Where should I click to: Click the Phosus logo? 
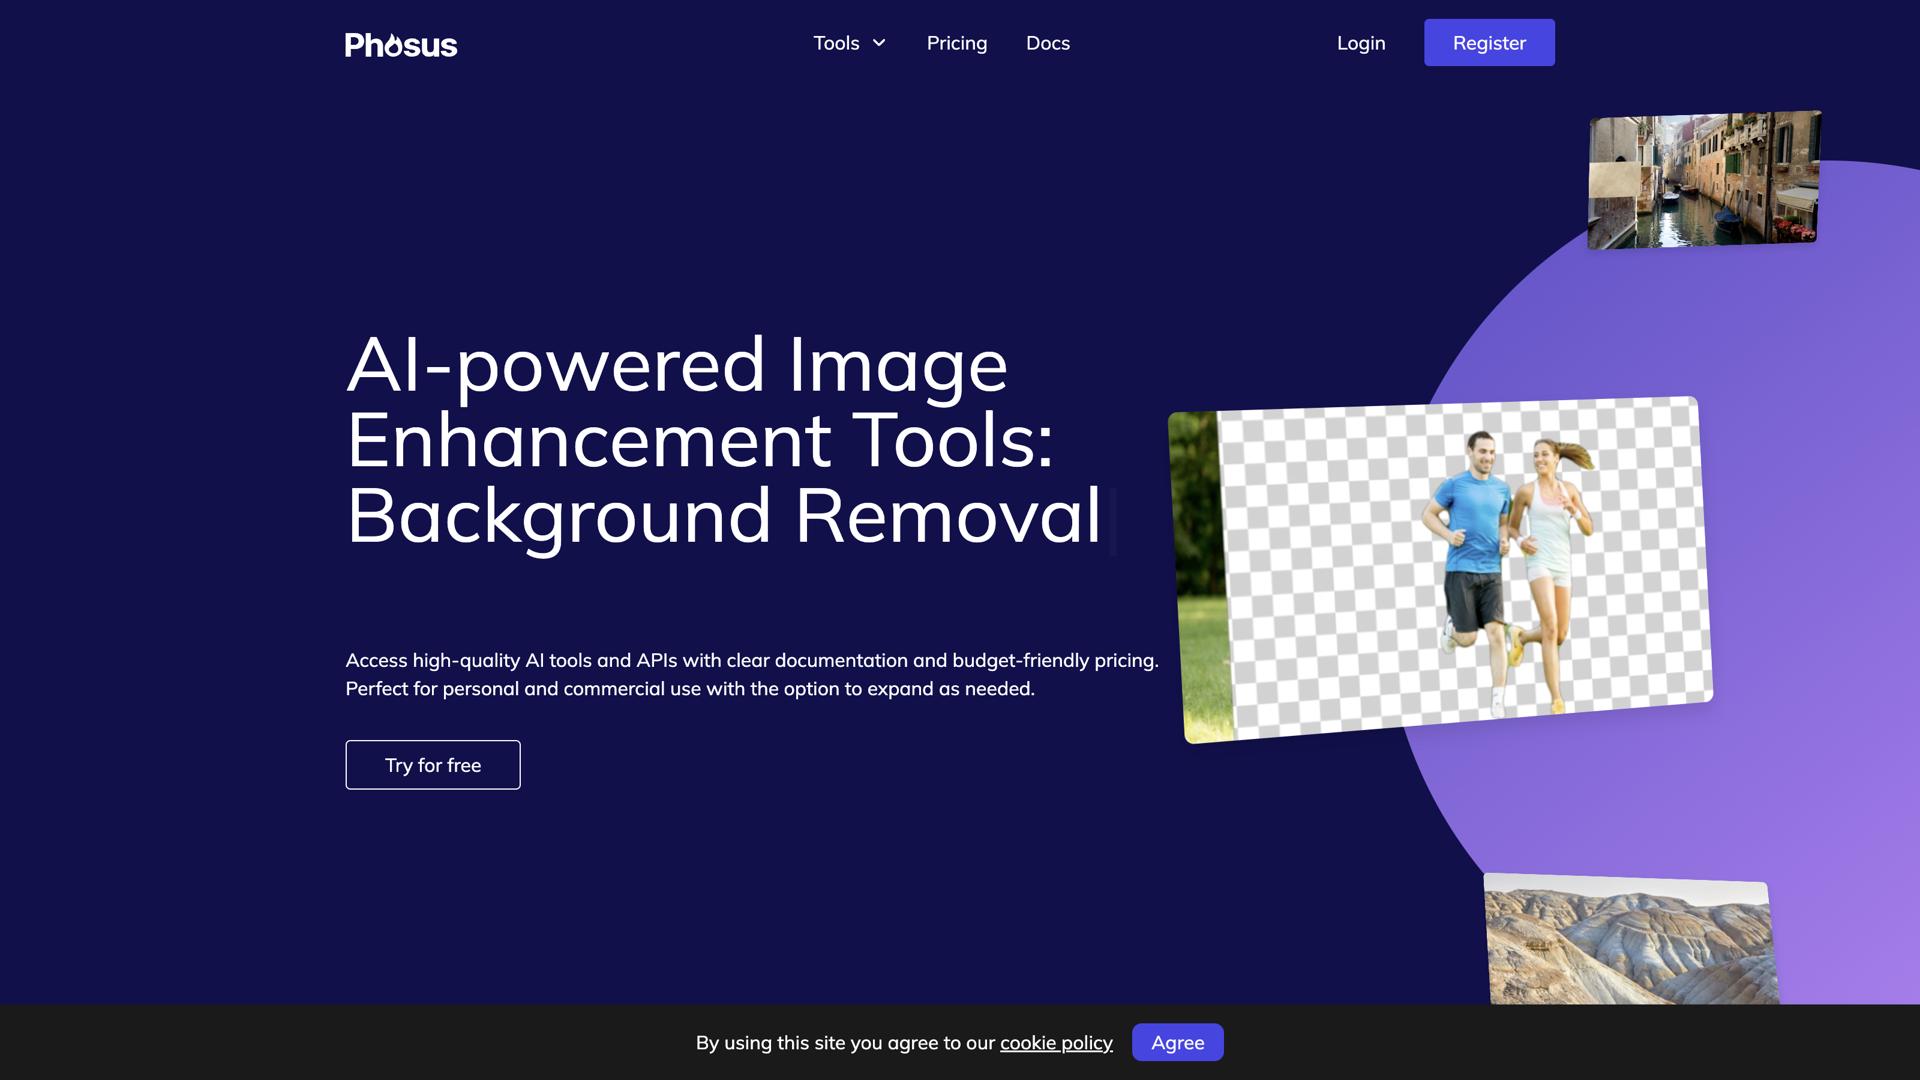point(401,44)
